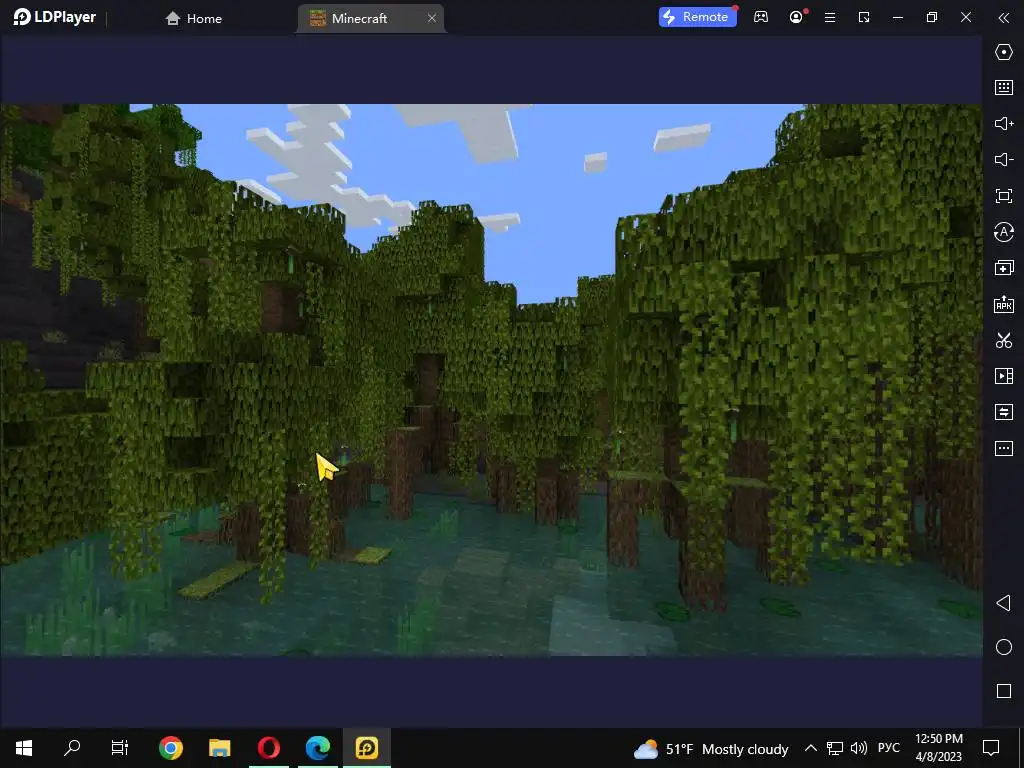This screenshot has height=768, width=1024.
Task: Open multi-instance manager plus icon
Action: (1004, 268)
